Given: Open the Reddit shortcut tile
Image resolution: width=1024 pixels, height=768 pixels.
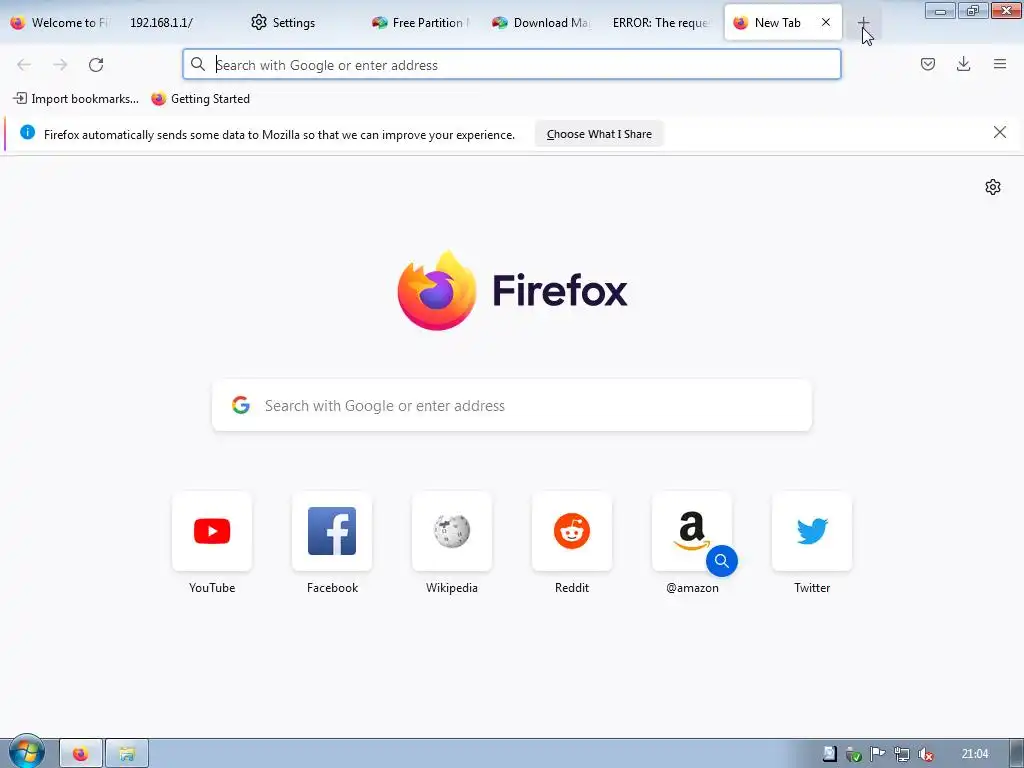Looking at the screenshot, I should (572, 531).
